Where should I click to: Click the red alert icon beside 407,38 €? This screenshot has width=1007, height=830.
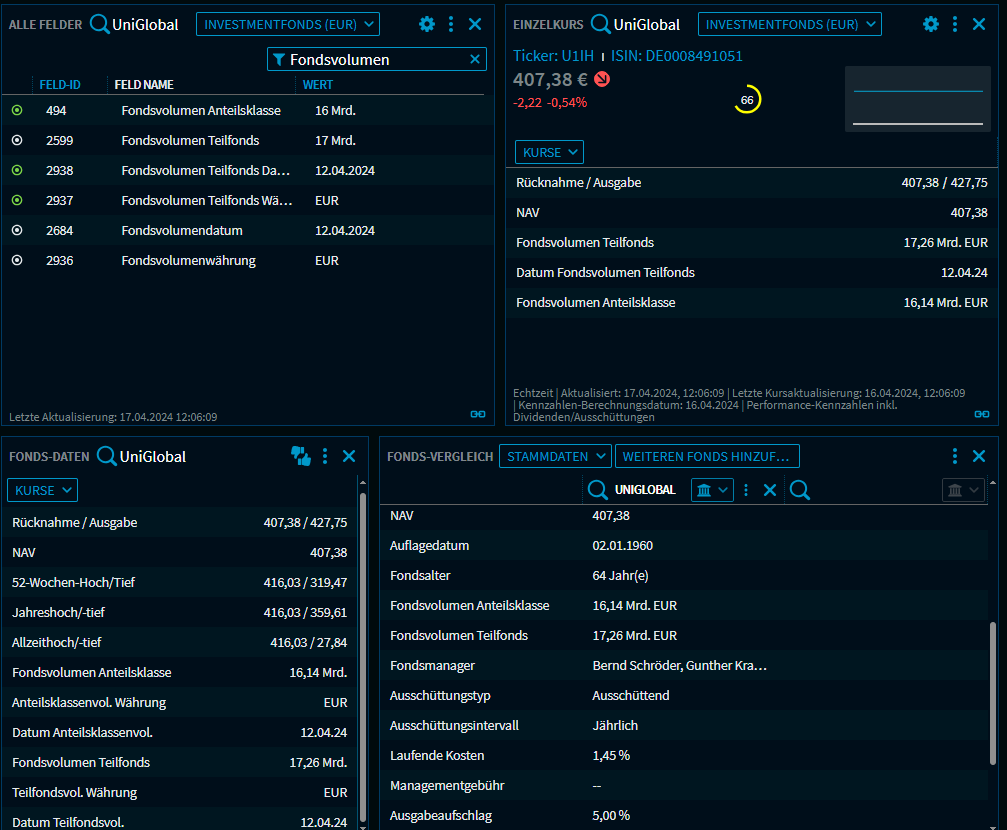(599, 77)
